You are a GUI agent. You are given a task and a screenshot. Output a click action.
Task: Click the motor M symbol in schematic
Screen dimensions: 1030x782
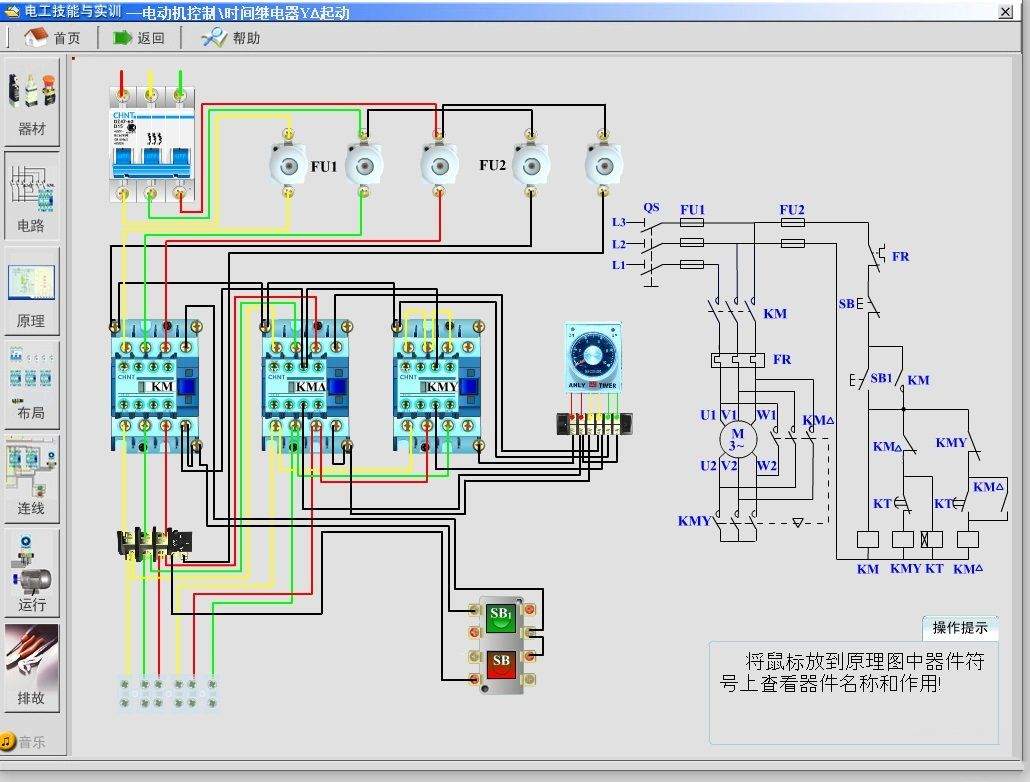coord(737,439)
